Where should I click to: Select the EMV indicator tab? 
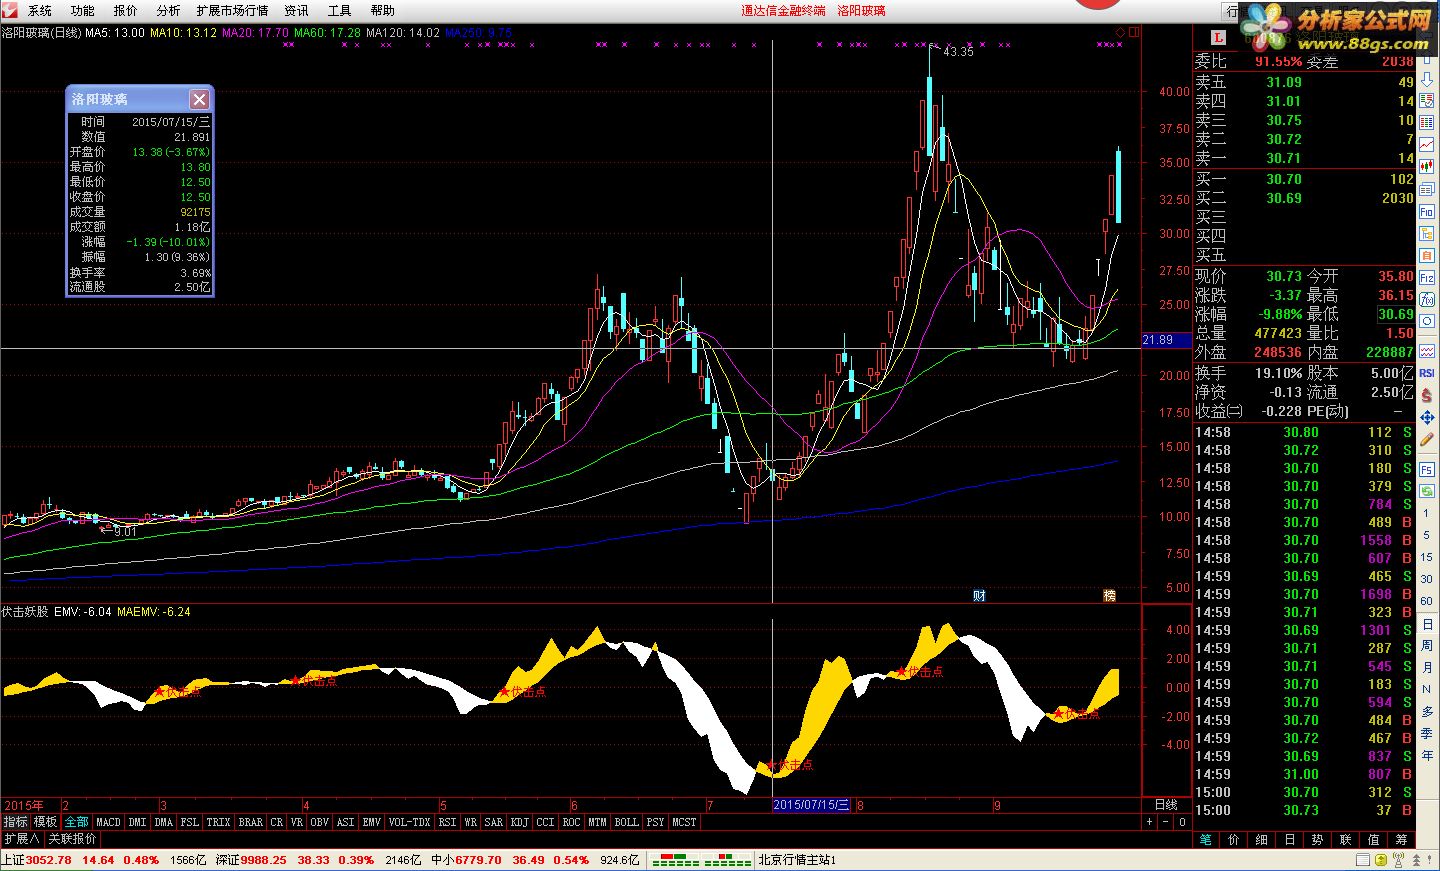(x=371, y=822)
